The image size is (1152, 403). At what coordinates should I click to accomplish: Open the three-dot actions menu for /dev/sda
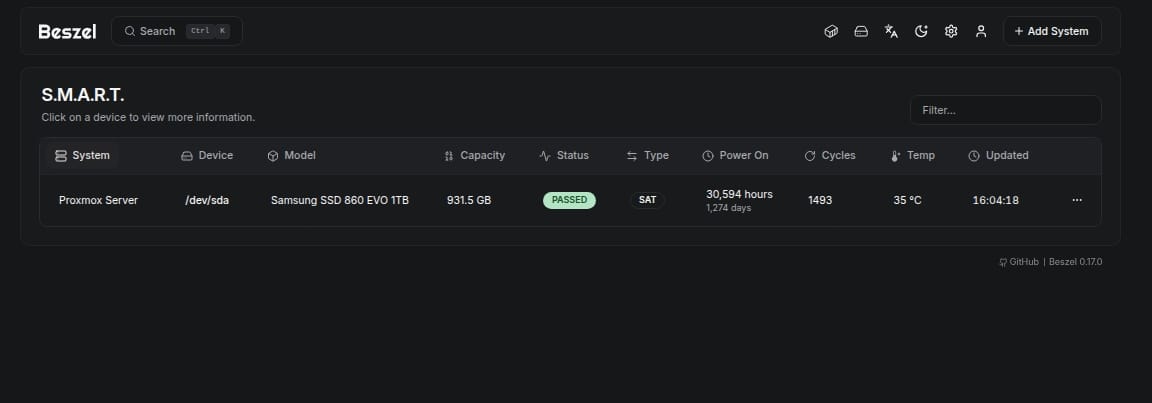point(1077,200)
